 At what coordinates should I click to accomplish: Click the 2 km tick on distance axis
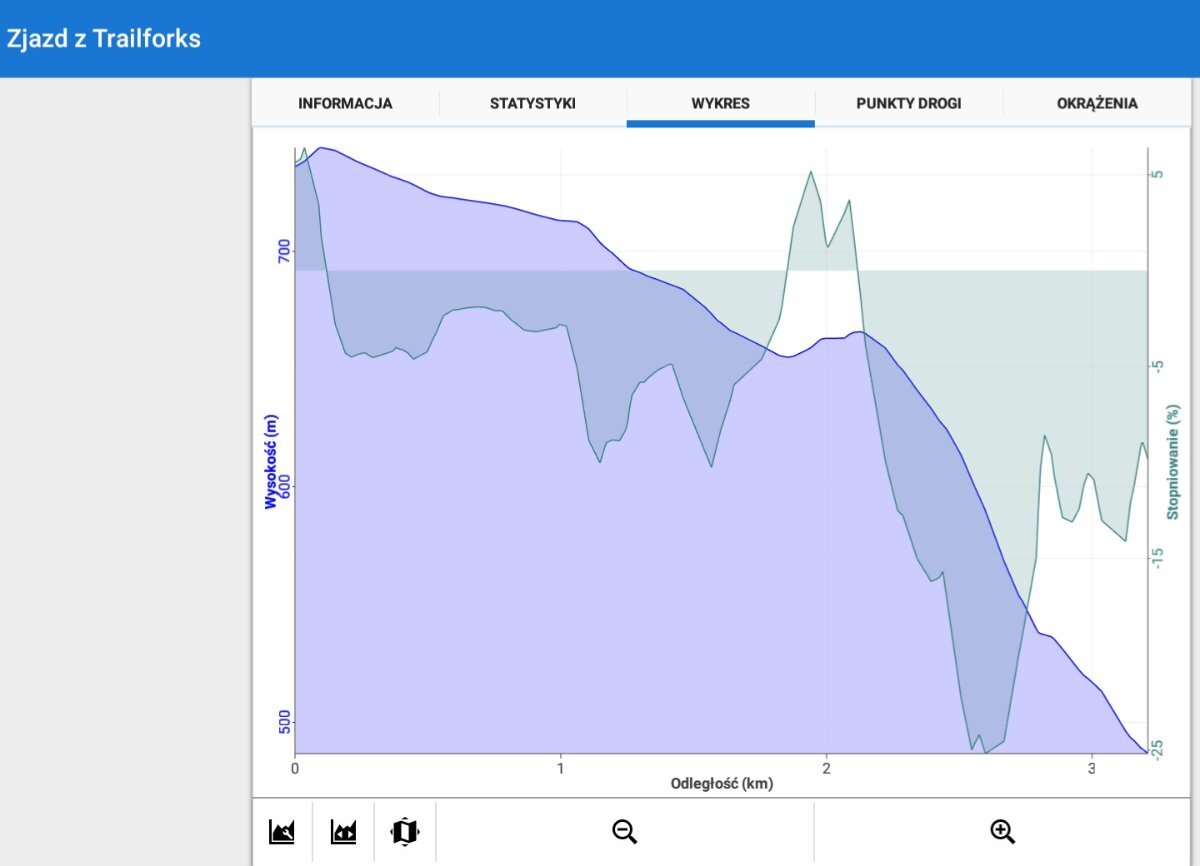coord(826,768)
